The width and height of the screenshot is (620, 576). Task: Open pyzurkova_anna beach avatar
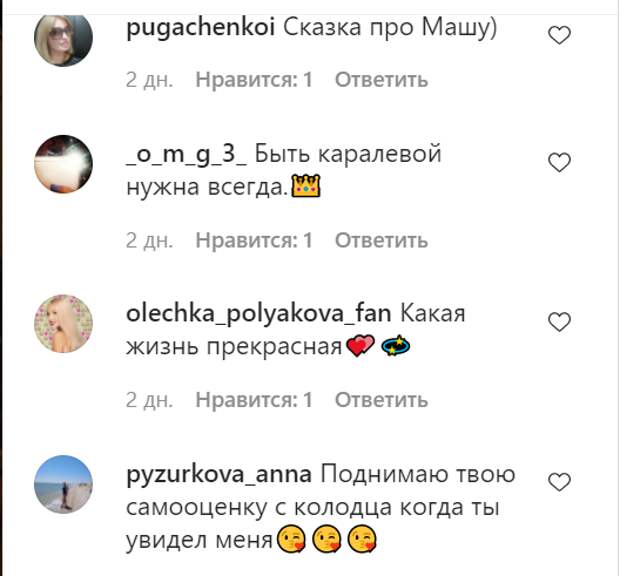coord(63,484)
